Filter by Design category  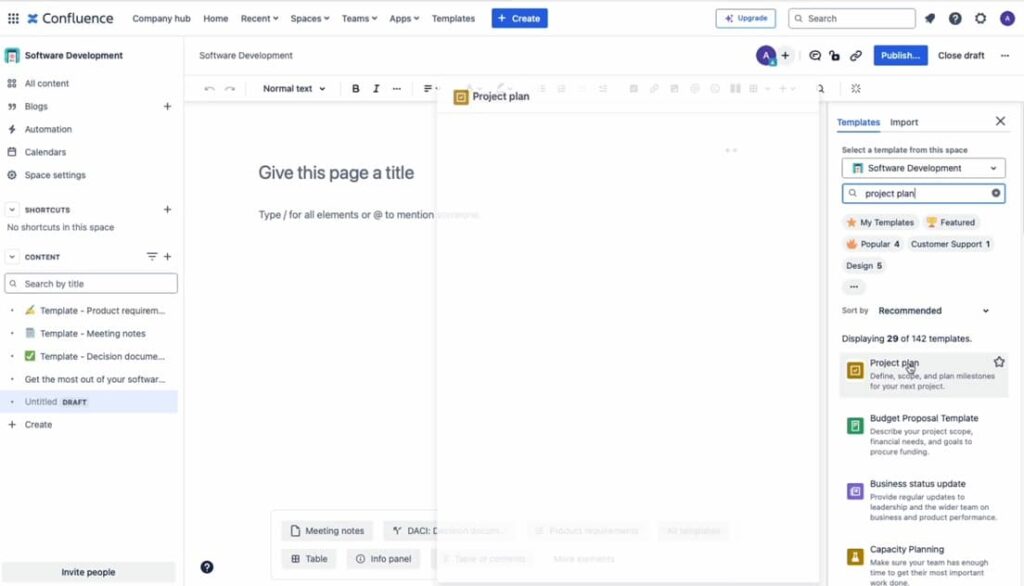click(x=864, y=266)
